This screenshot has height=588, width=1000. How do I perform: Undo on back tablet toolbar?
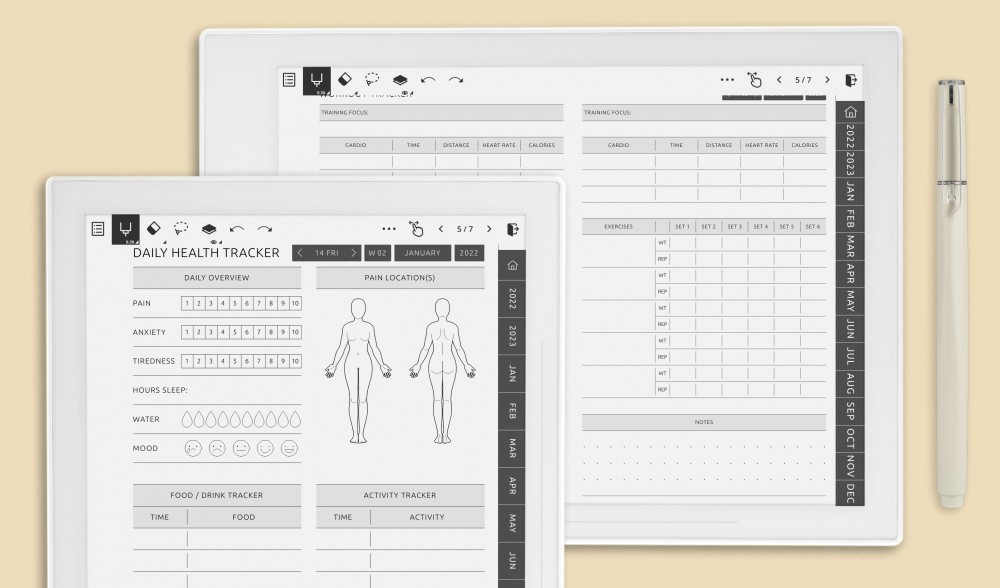pos(428,80)
